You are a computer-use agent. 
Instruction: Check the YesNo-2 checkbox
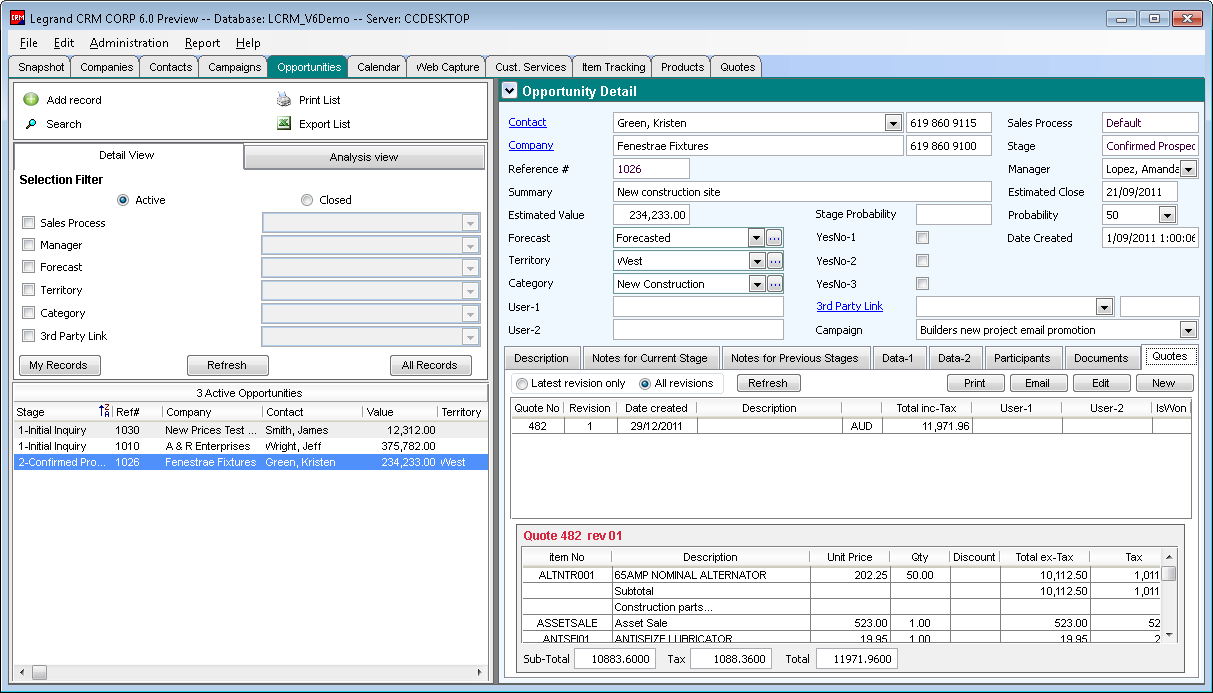[923, 261]
